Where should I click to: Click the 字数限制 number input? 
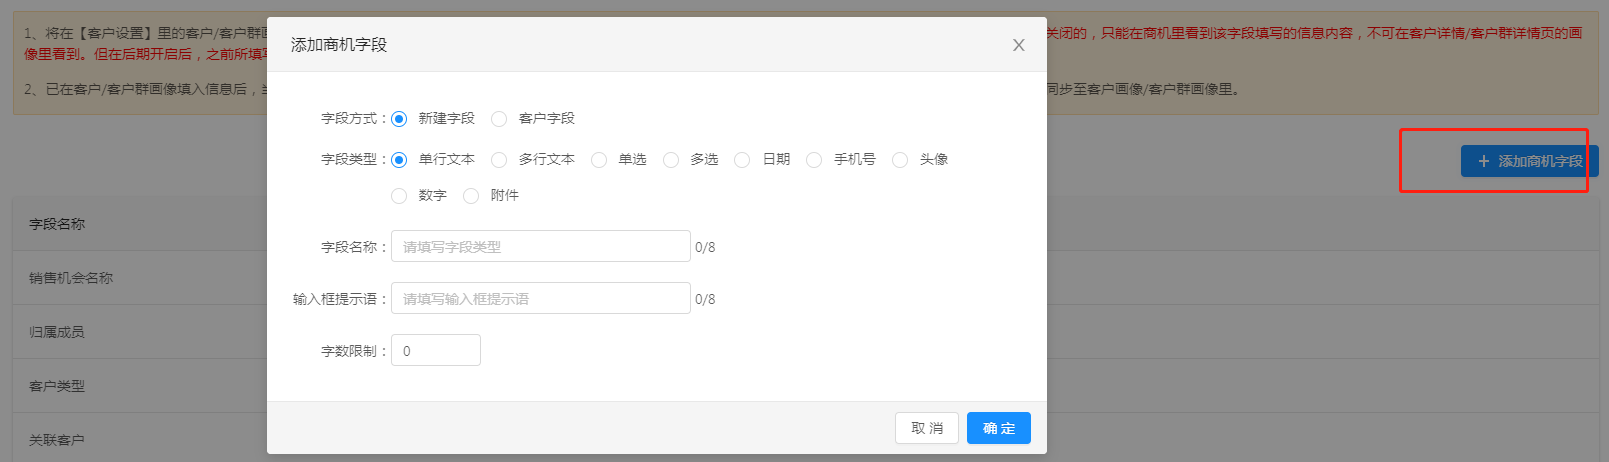pyautogui.click(x=436, y=351)
